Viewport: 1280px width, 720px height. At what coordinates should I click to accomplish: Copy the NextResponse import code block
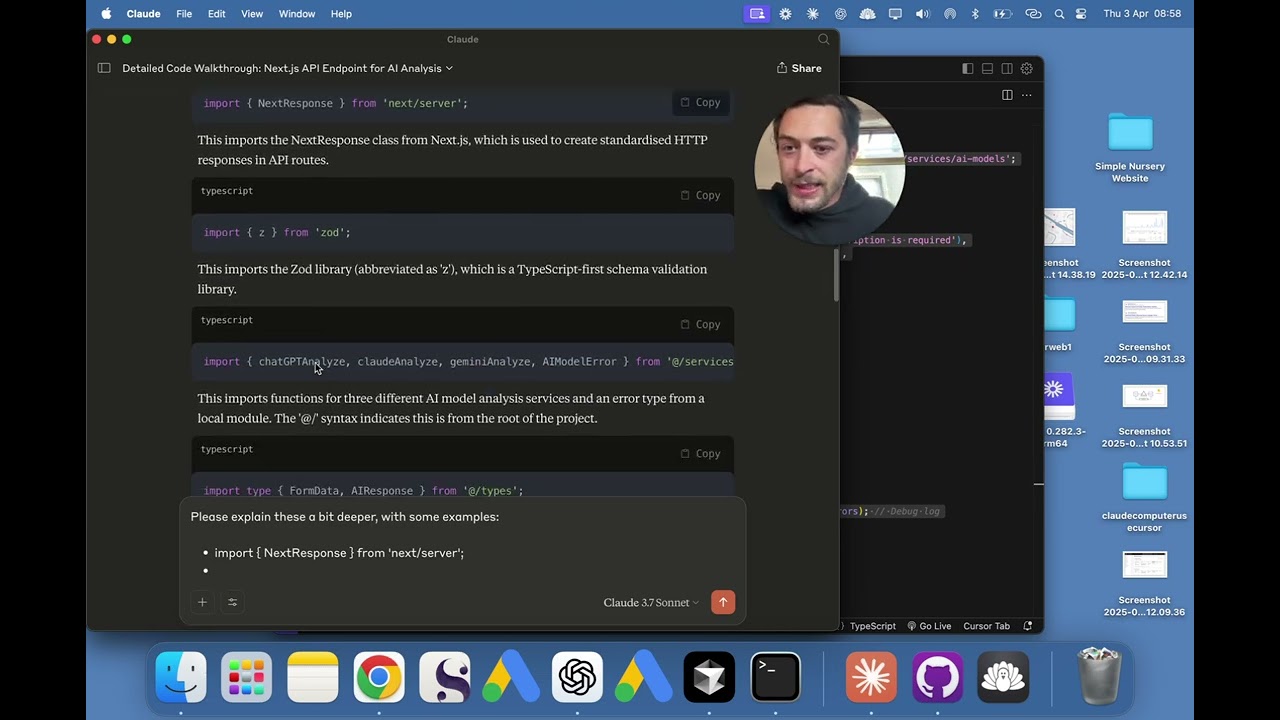point(700,102)
